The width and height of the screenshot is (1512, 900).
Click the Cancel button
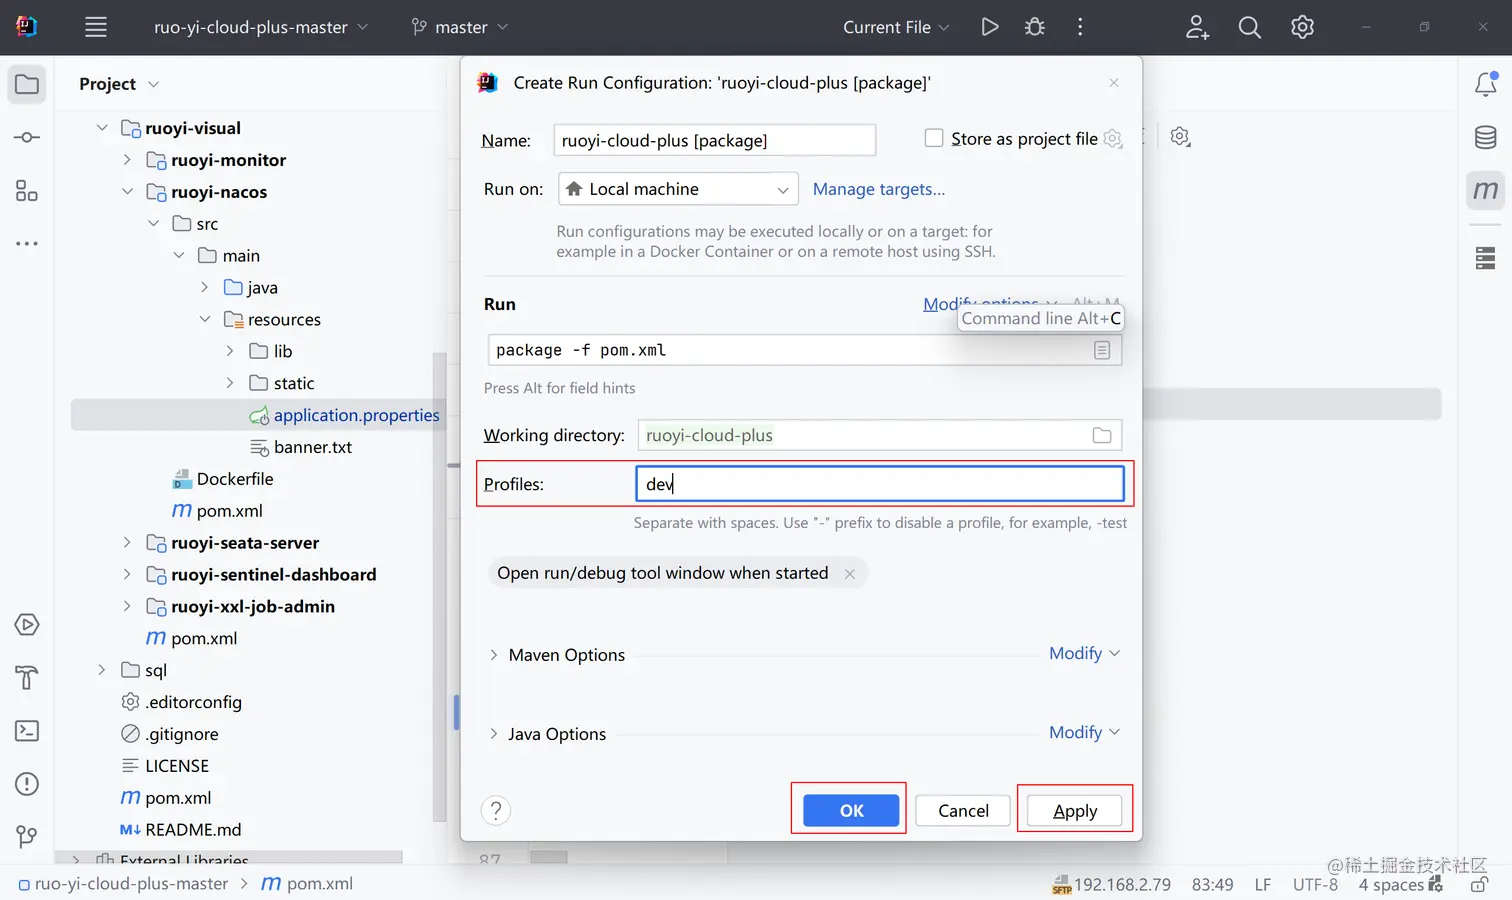click(963, 810)
